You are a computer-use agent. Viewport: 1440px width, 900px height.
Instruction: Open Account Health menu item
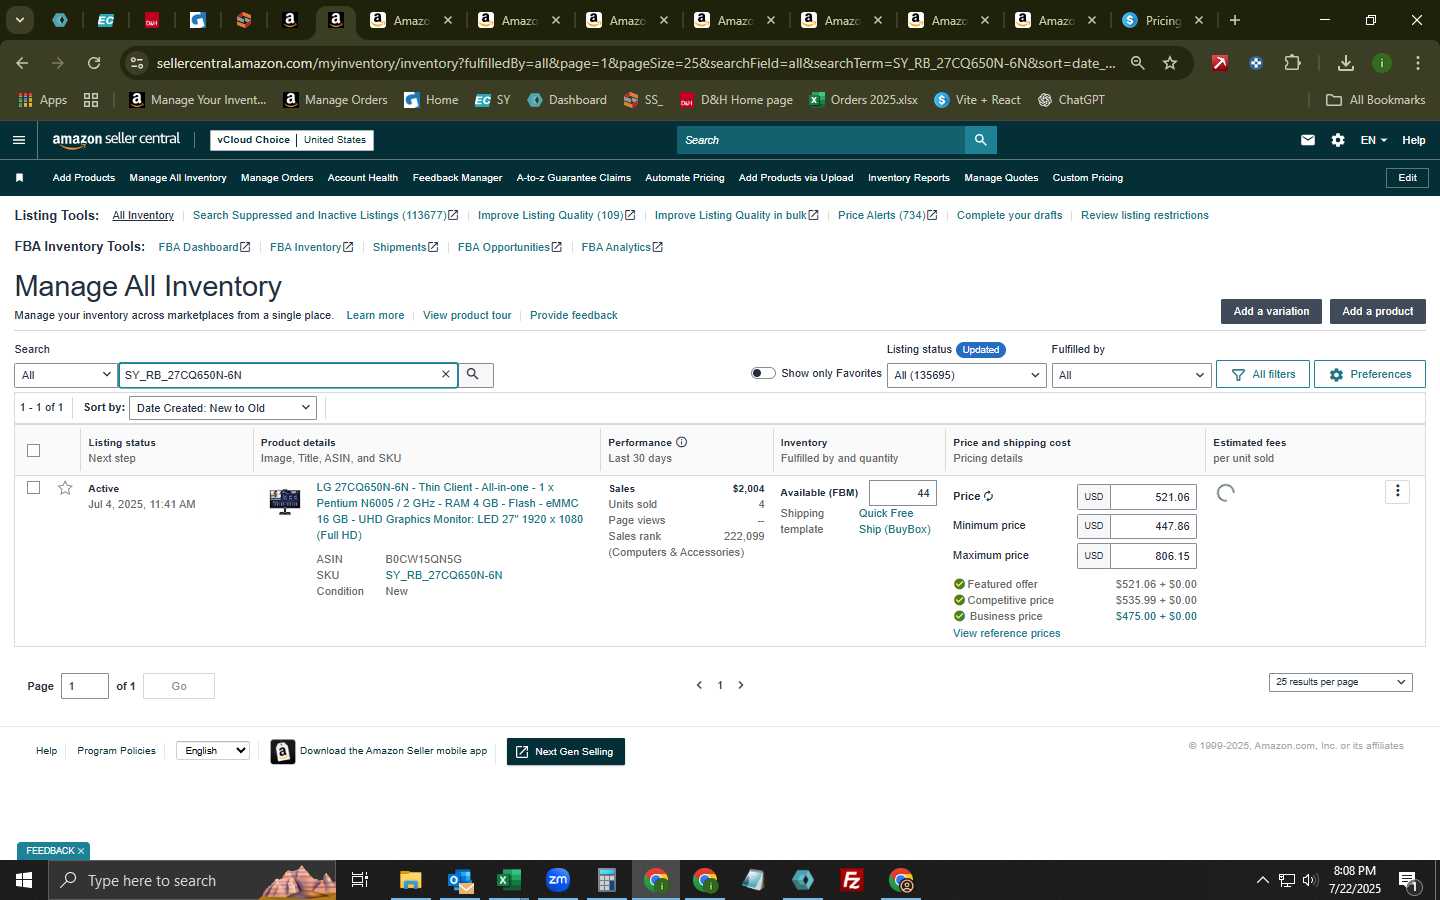(363, 178)
